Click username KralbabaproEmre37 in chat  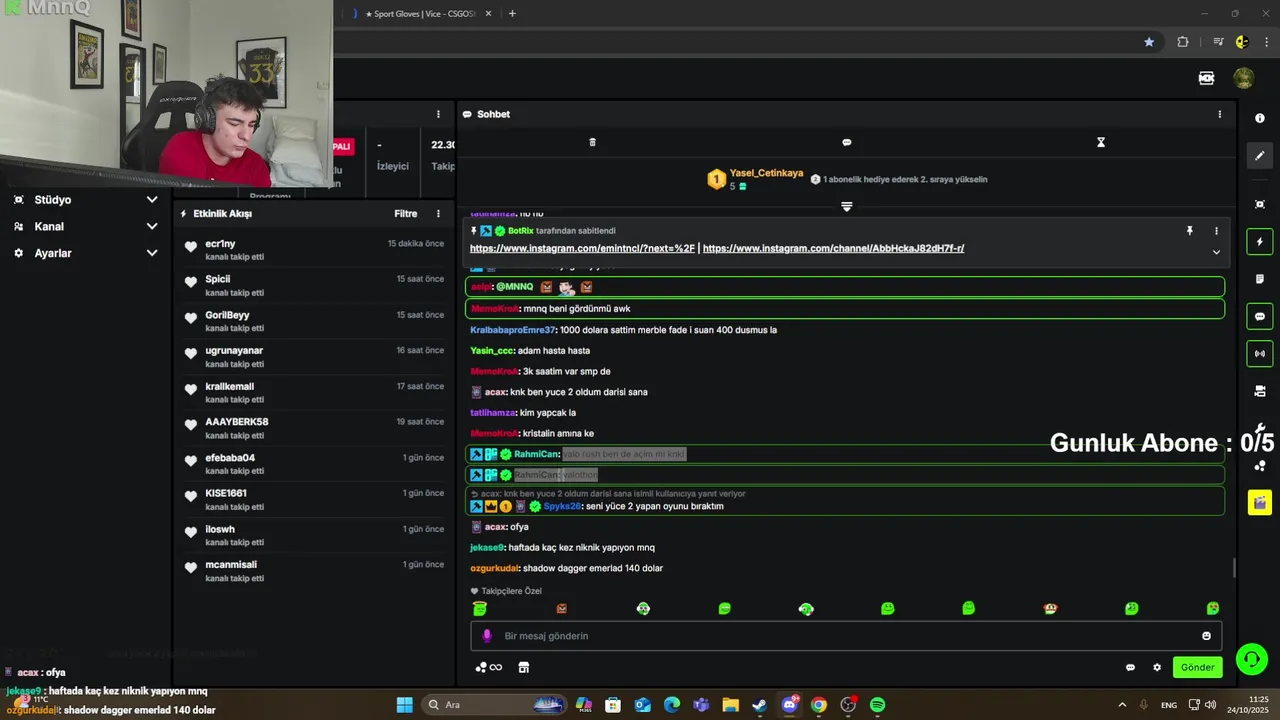[x=512, y=330]
